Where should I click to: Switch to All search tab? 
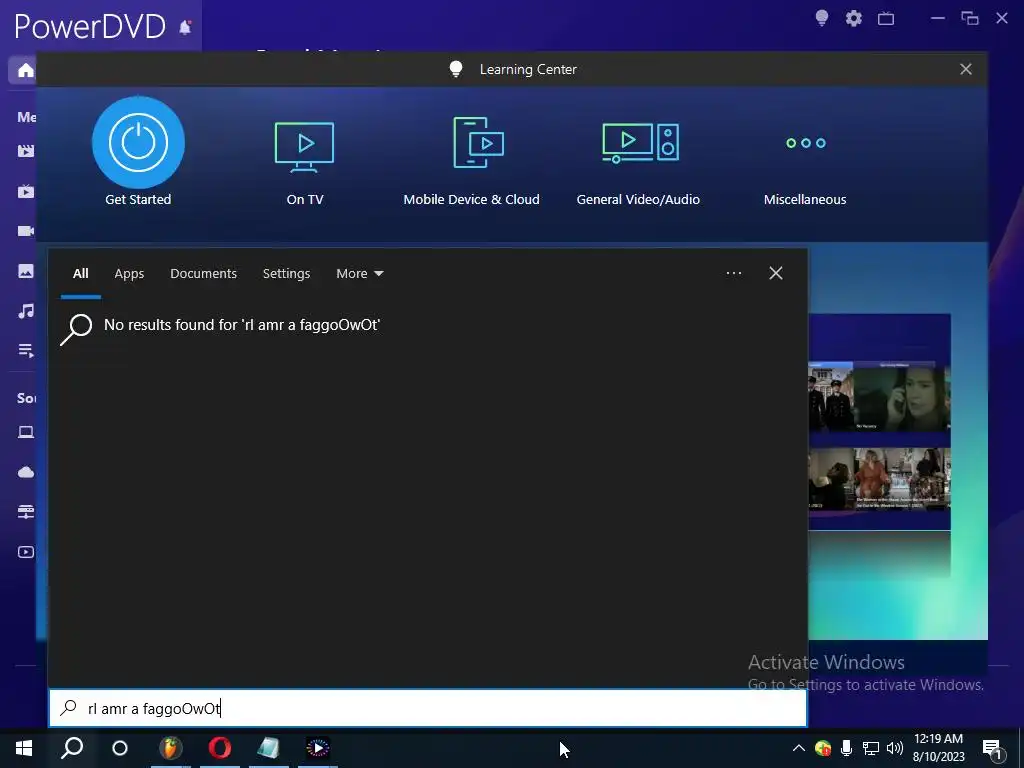80,274
